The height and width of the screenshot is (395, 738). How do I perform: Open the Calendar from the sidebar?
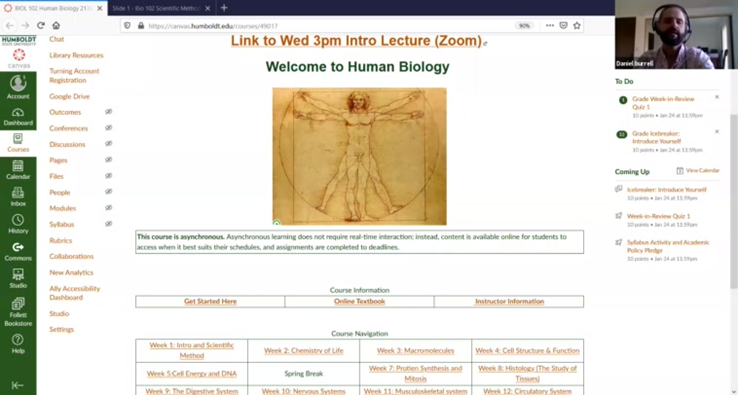18,170
